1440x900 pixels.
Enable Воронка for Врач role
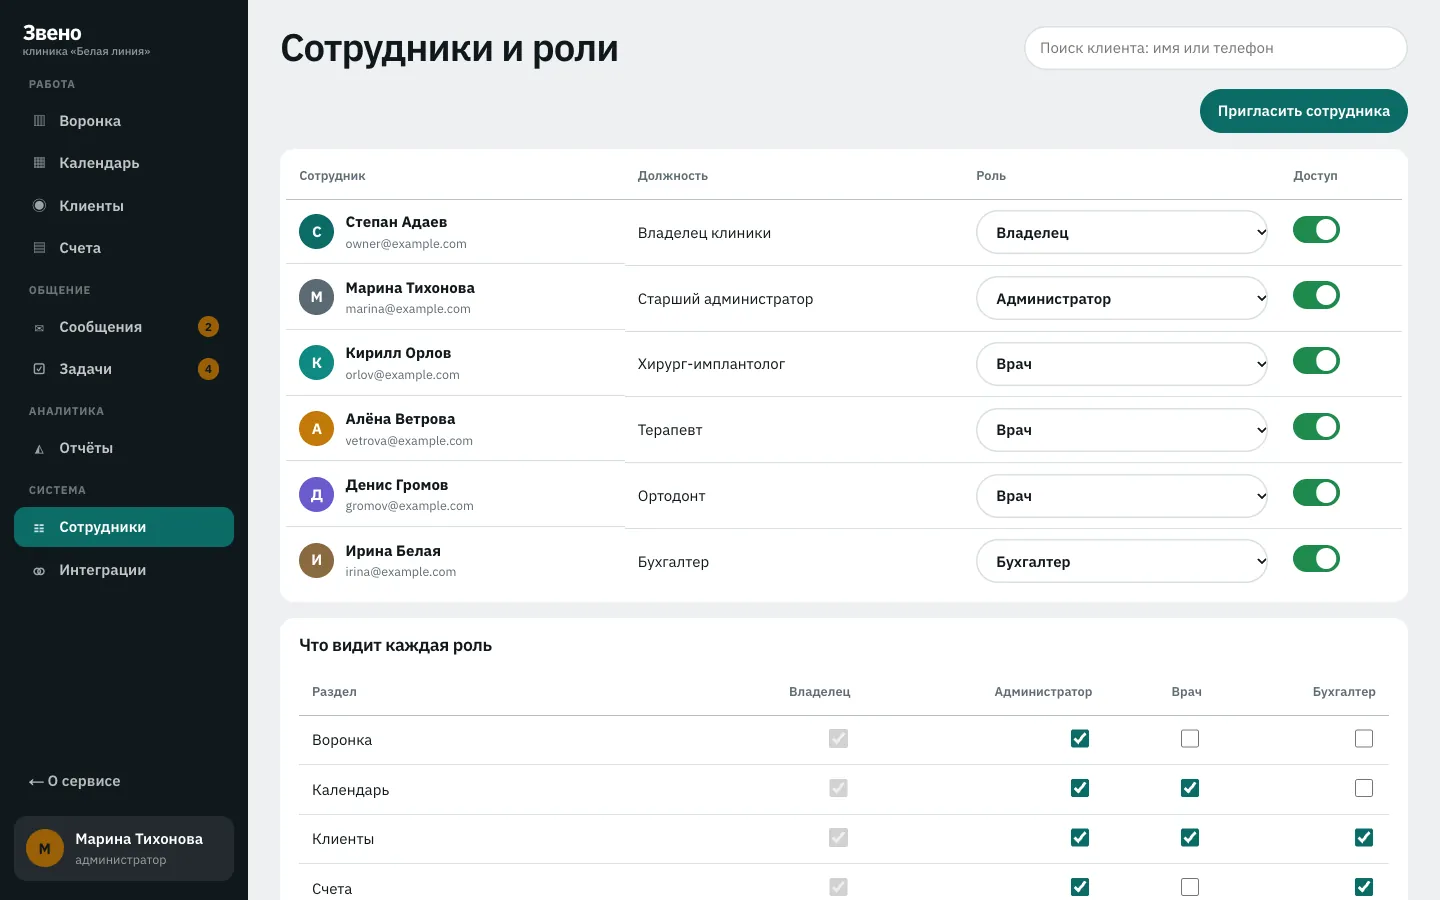point(1190,739)
